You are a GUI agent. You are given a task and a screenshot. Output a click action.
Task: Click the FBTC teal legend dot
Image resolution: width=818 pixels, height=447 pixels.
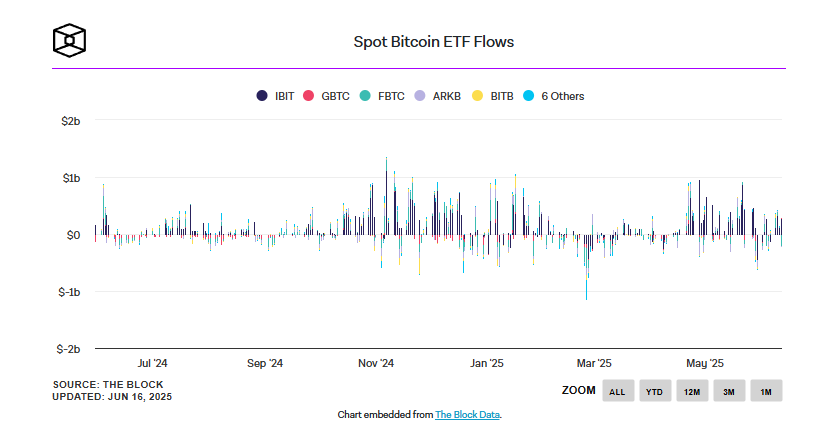(365, 97)
